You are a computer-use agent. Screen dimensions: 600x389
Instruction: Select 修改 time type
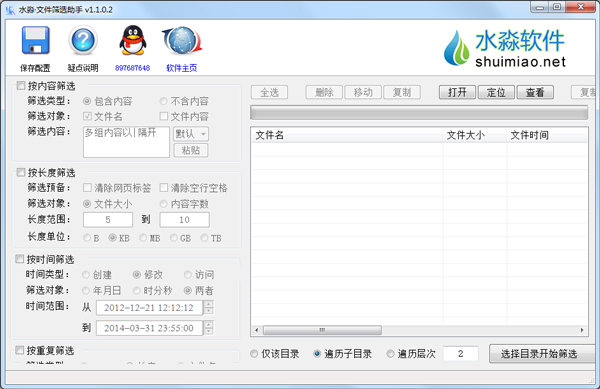pos(137,275)
